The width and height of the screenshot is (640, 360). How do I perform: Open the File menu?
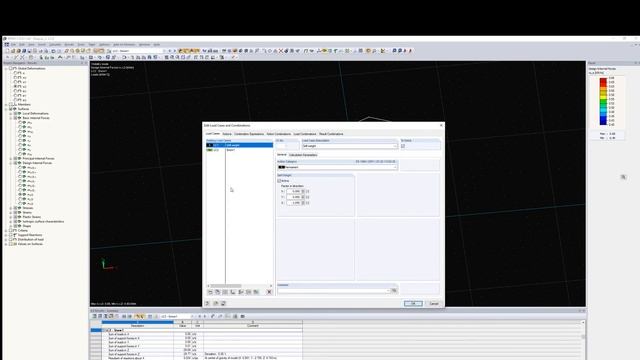tap(13, 44)
